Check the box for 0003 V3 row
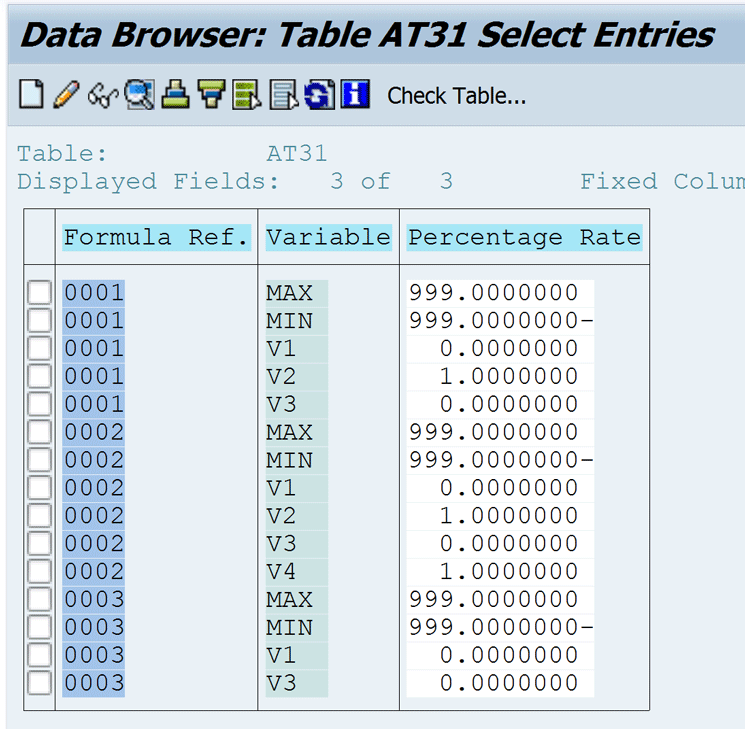Screen dimensions: 745x729 click(x=39, y=683)
